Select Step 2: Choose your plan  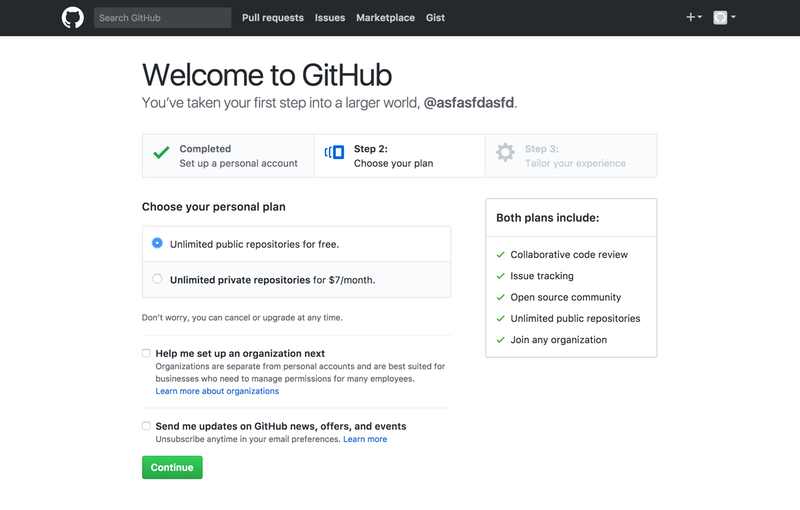[399, 156]
